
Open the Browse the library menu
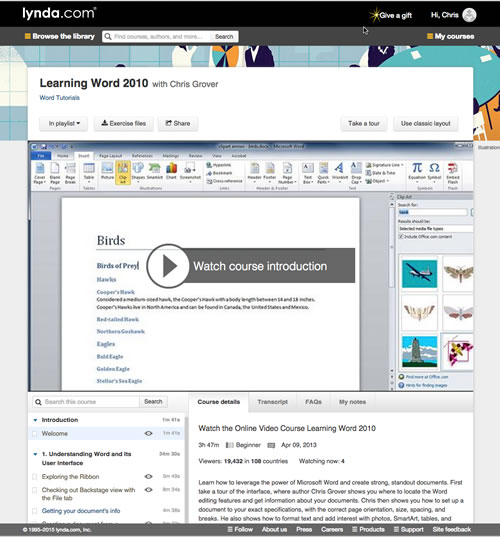point(60,36)
